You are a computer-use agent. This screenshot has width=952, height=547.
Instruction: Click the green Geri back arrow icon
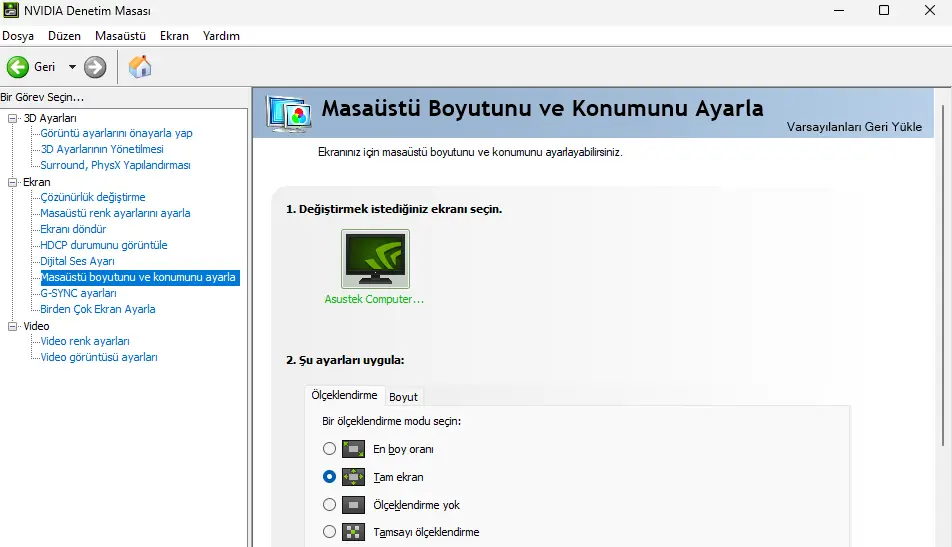coord(18,67)
